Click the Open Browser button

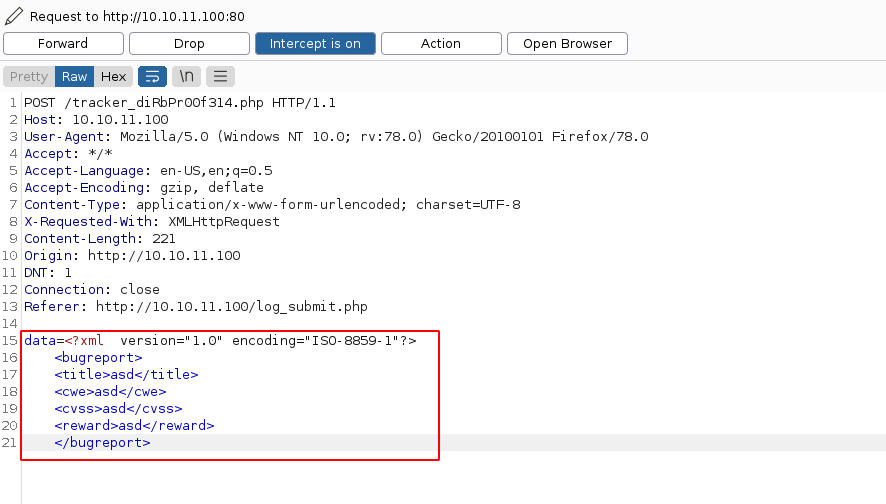pyautogui.click(x=567, y=43)
